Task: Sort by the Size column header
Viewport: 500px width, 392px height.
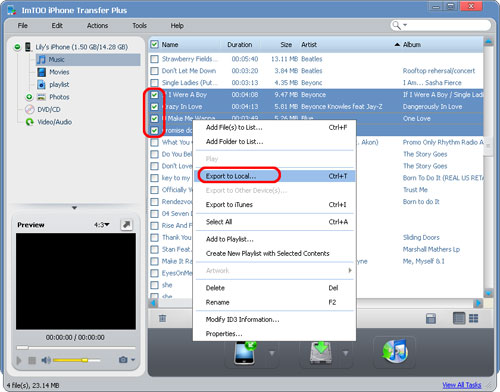Action: click(x=286, y=45)
